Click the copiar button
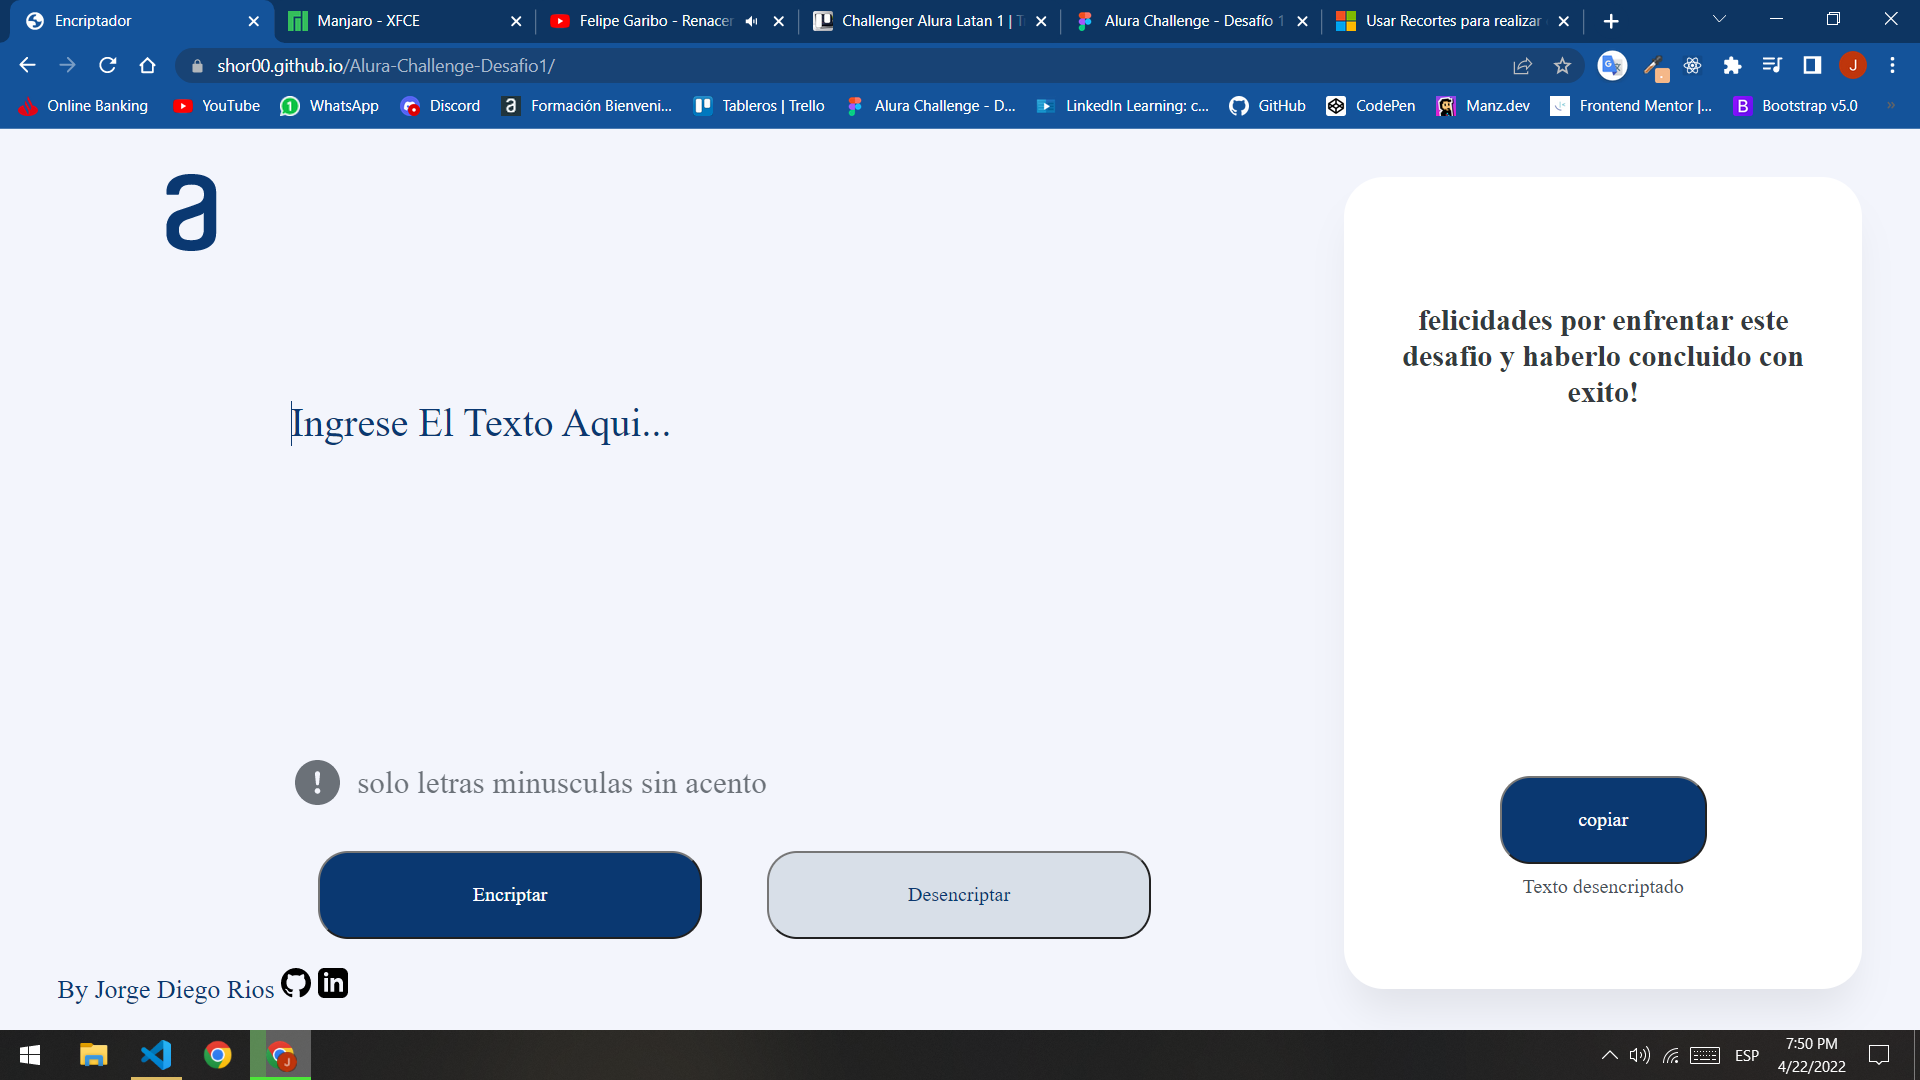This screenshot has height=1080, width=1920. pyautogui.click(x=1602, y=820)
